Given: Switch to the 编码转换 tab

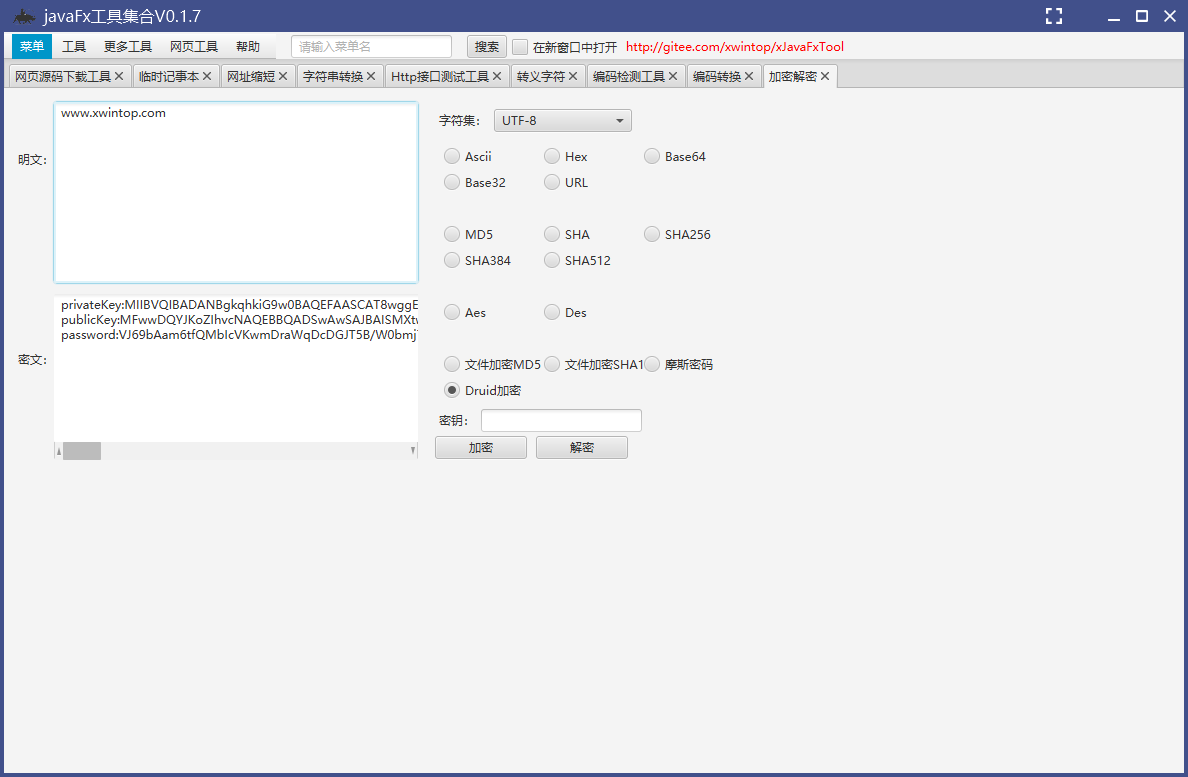Looking at the screenshot, I should click(x=717, y=76).
